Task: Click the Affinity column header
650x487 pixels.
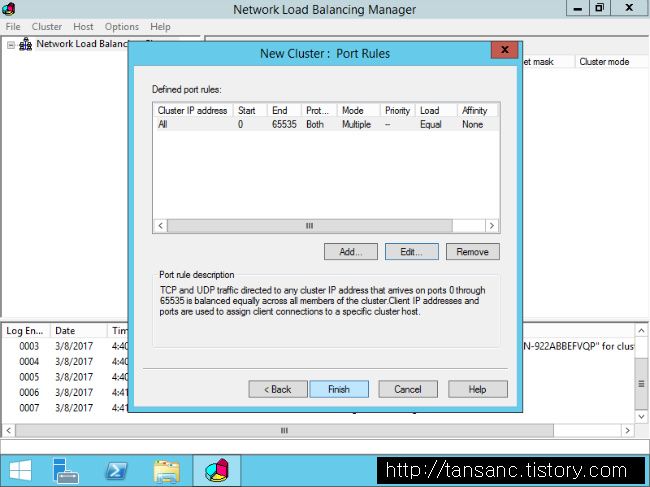Action: 478,110
